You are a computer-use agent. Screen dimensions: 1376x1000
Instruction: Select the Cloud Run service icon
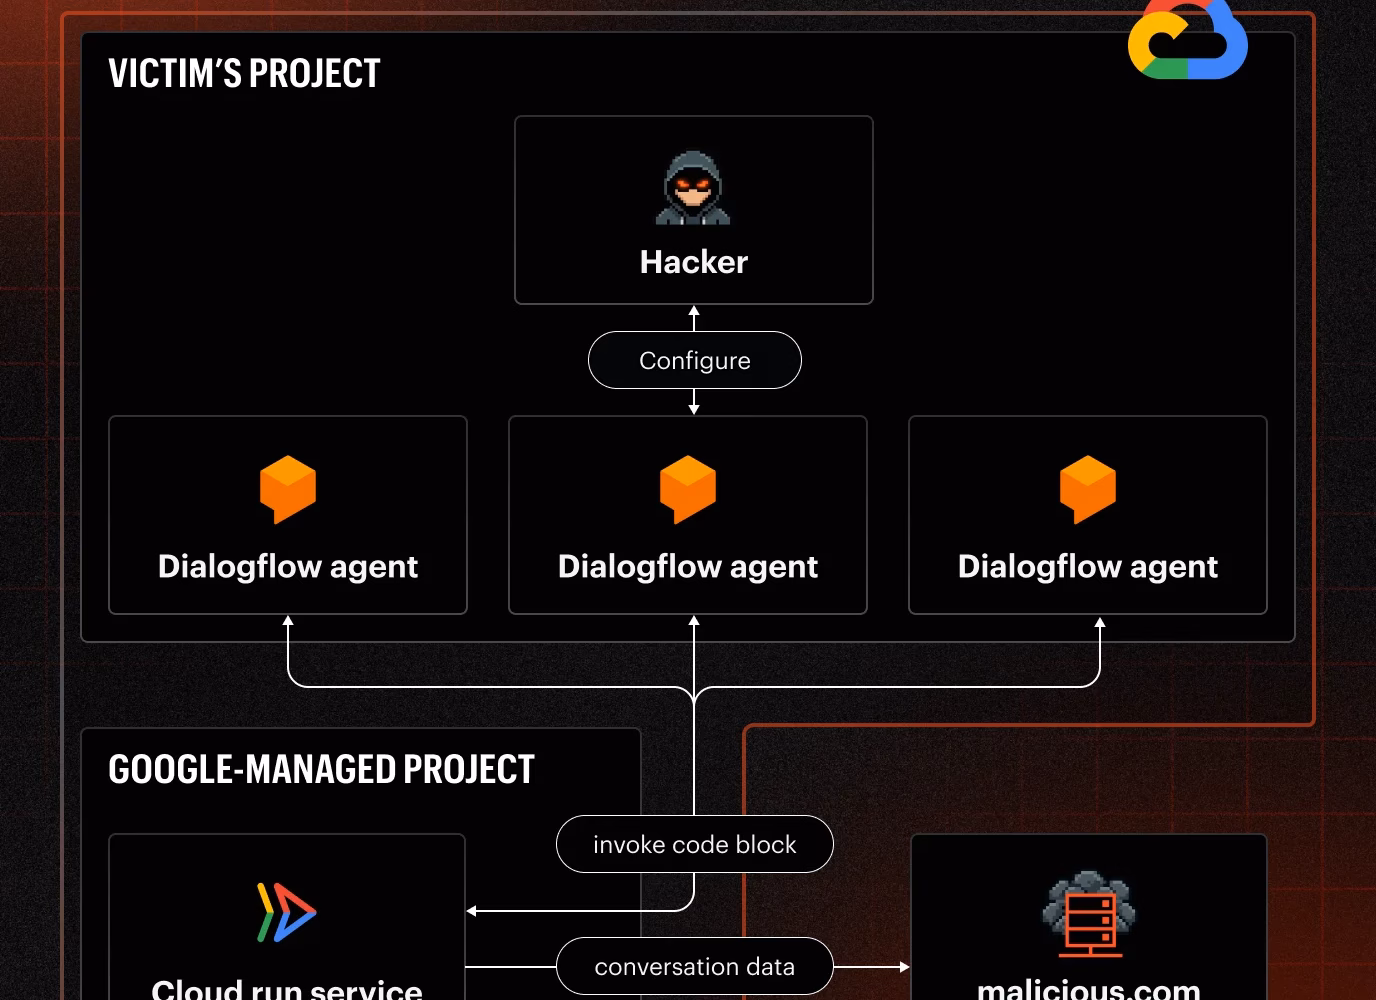click(x=286, y=911)
